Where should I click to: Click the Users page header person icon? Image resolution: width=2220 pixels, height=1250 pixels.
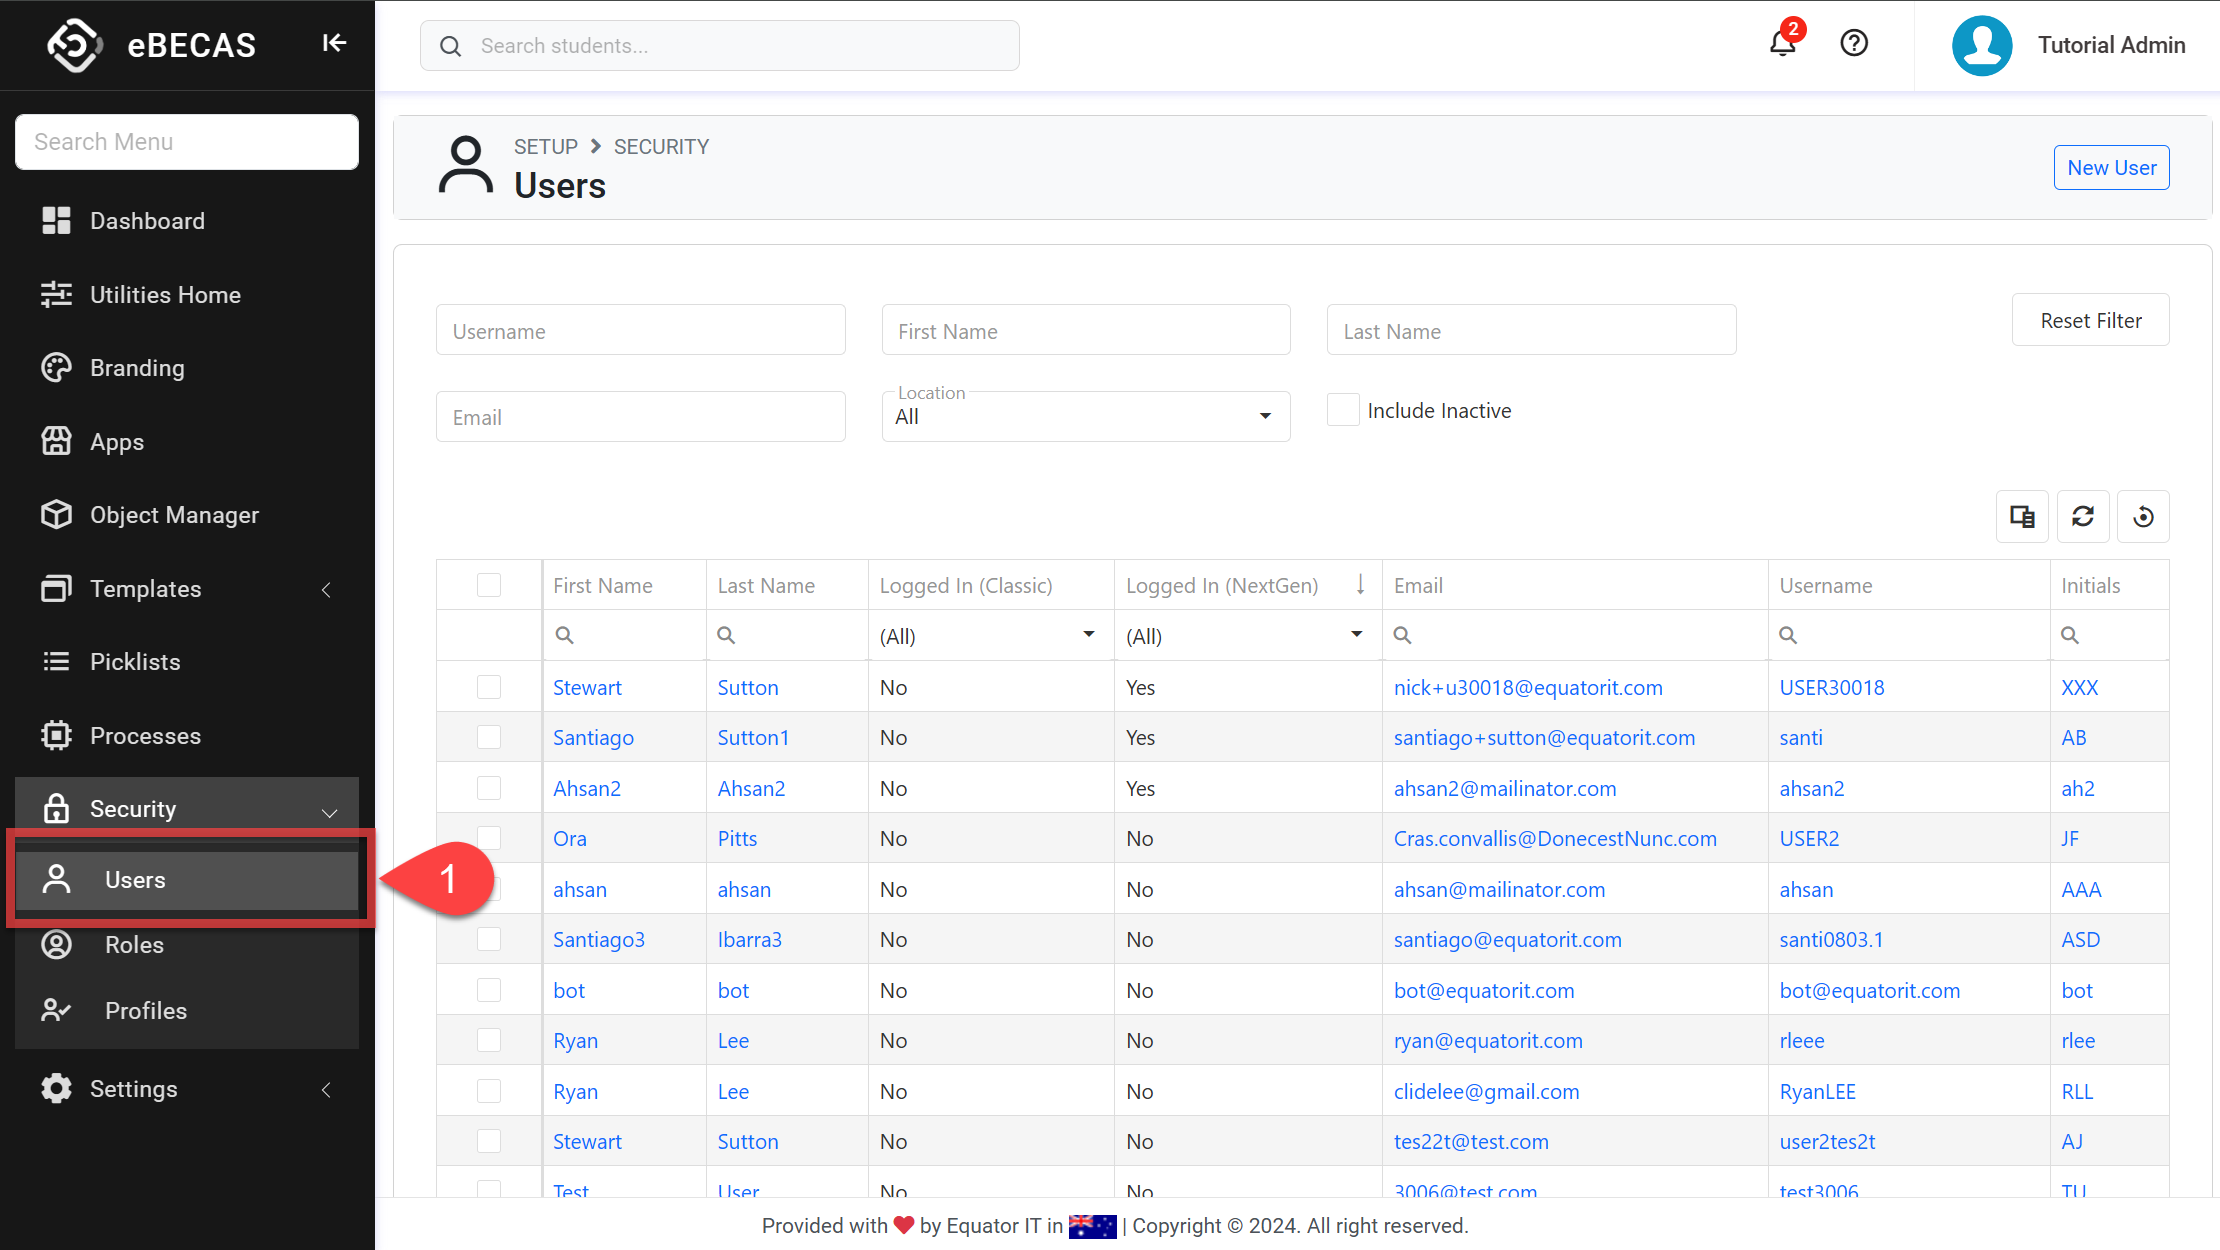pos(466,166)
